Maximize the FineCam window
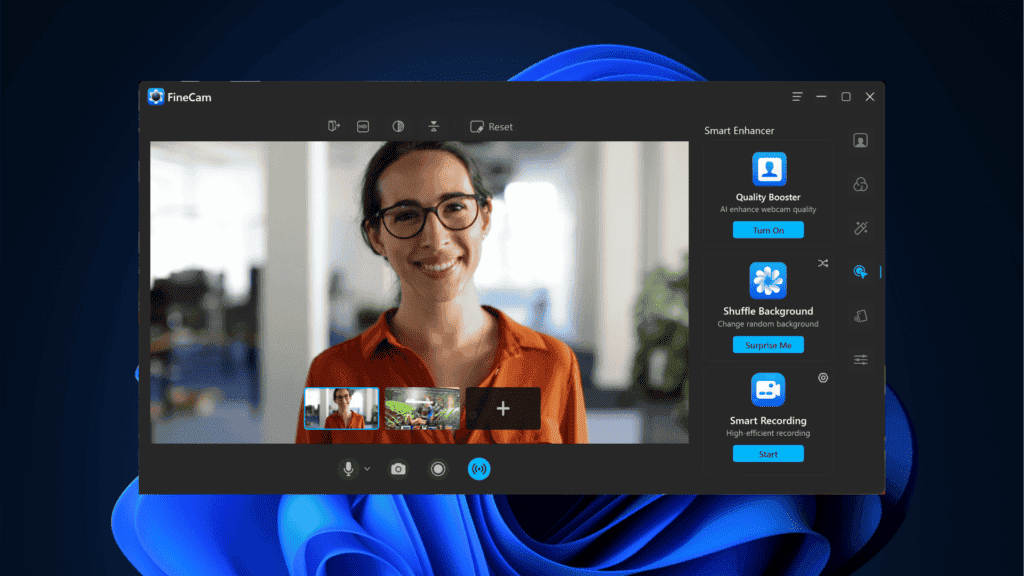This screenshot has width=1024, height=576. point(846,97)
